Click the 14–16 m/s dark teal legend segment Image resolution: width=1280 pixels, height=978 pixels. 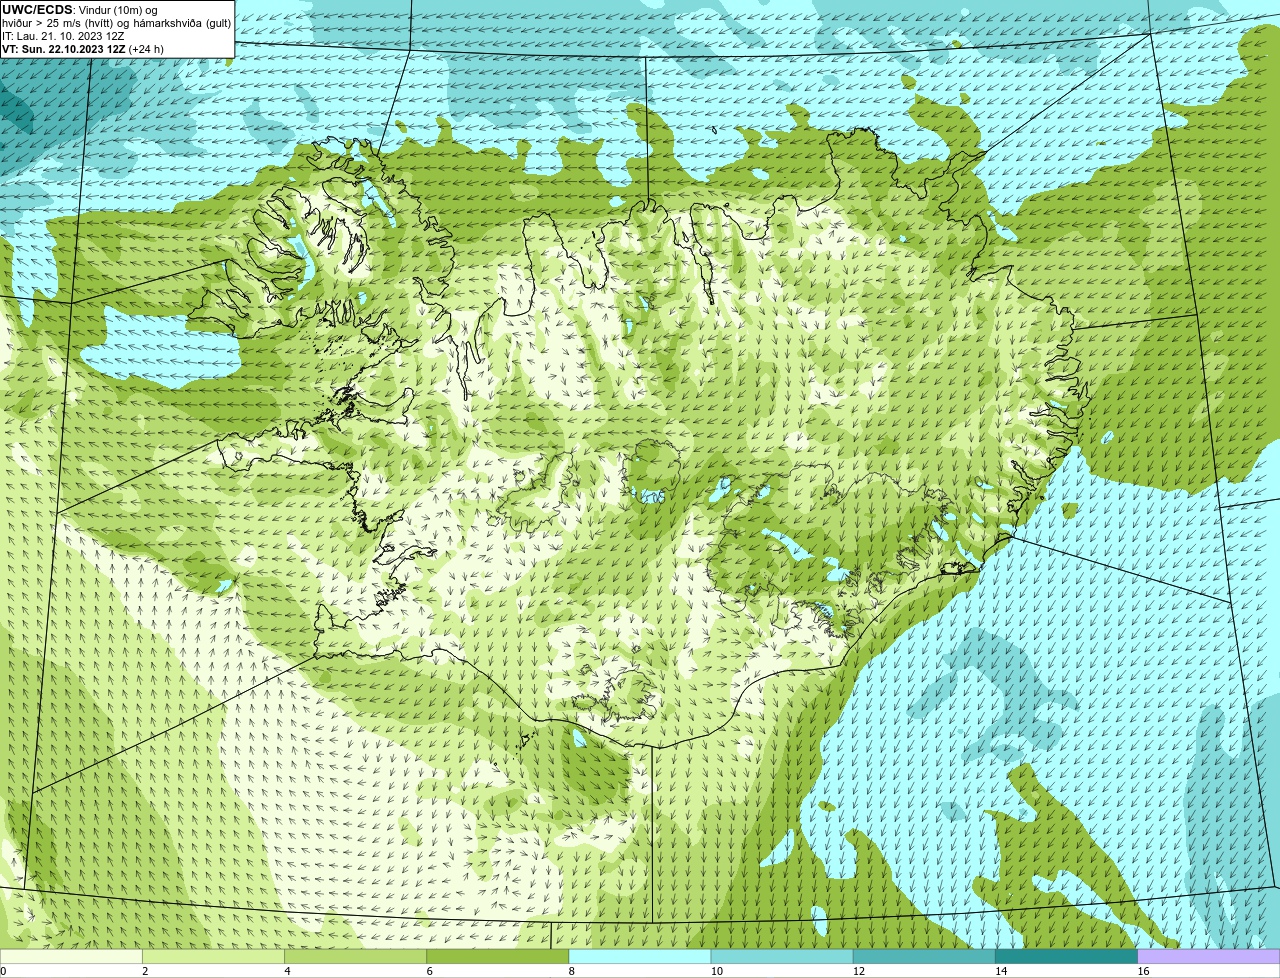tap(1067, 956)
